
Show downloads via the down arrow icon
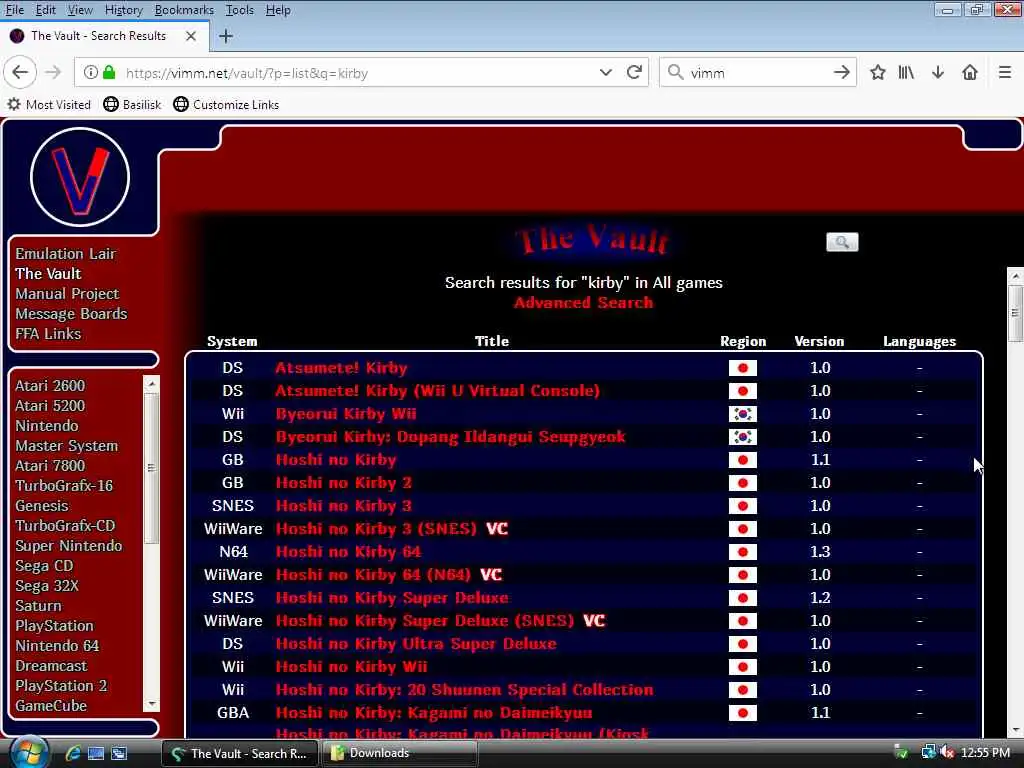(938, 72)
